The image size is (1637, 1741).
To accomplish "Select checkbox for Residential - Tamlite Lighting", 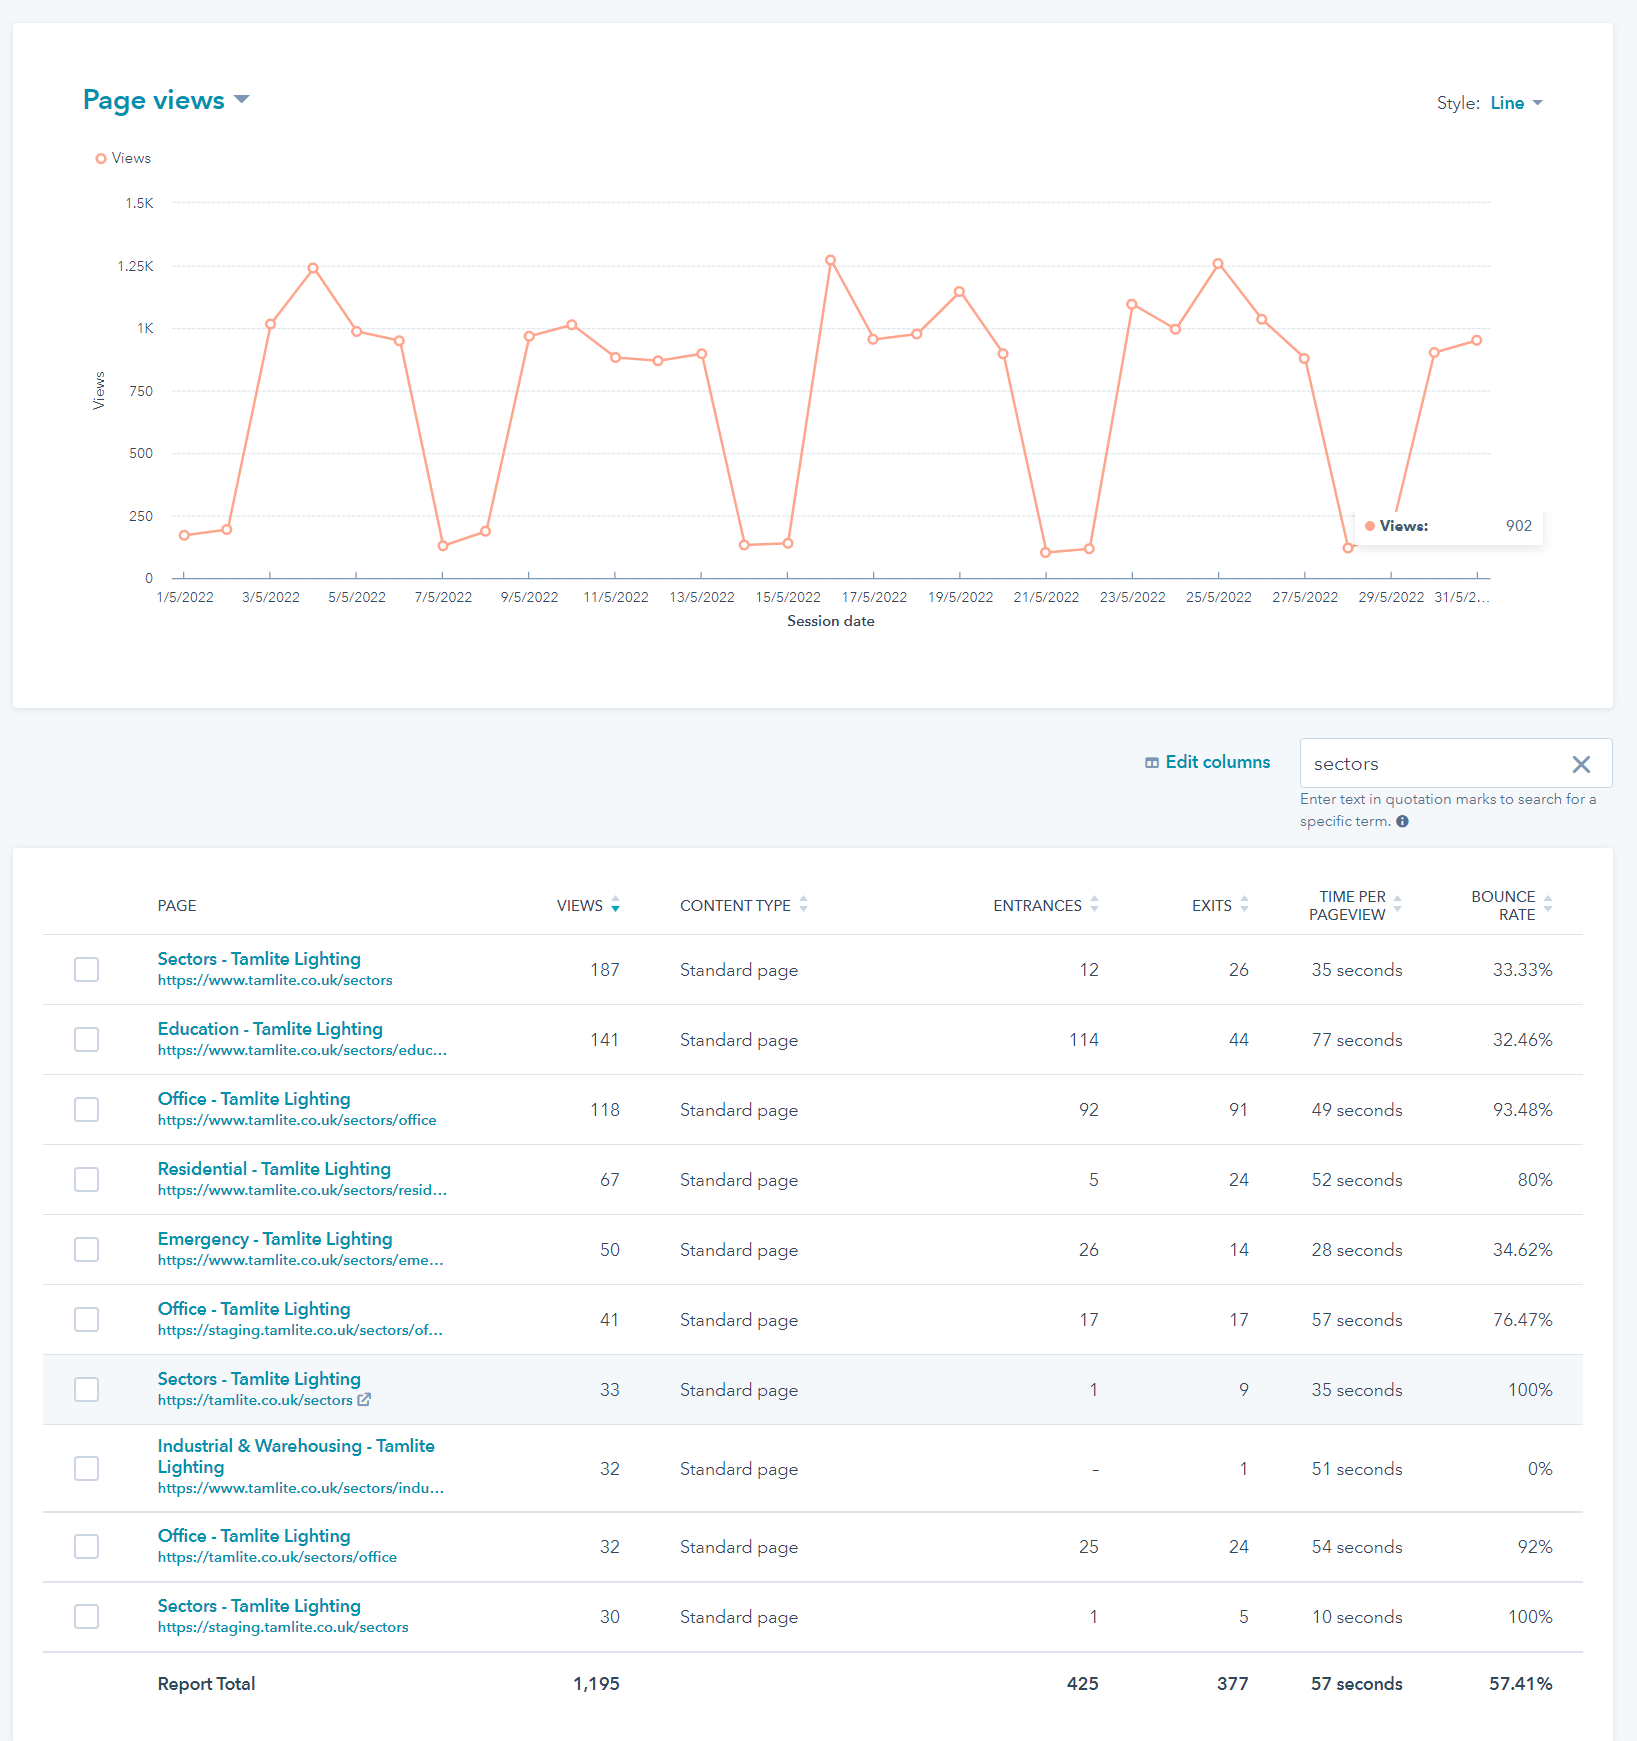I will [x=87, y=1180].
